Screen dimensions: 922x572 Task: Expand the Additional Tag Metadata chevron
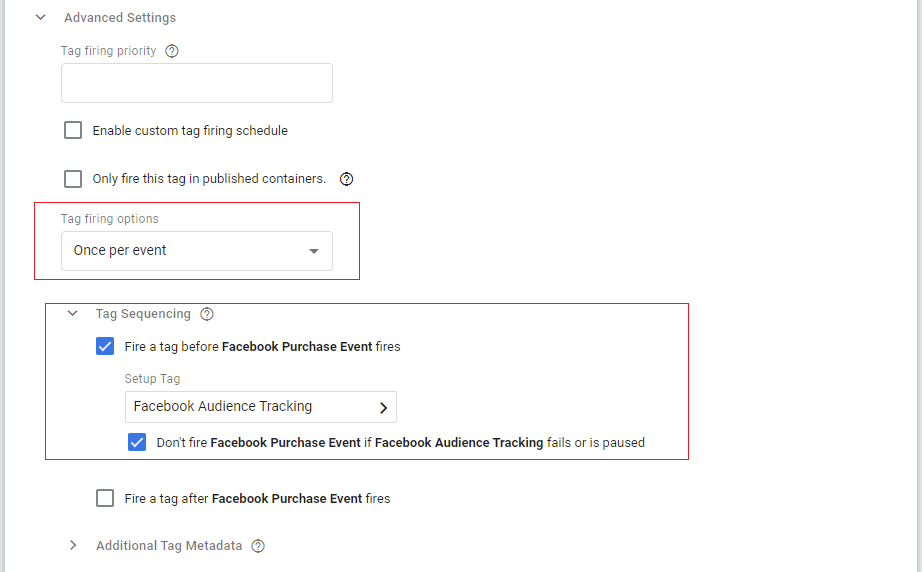click(x=73, y=546)
